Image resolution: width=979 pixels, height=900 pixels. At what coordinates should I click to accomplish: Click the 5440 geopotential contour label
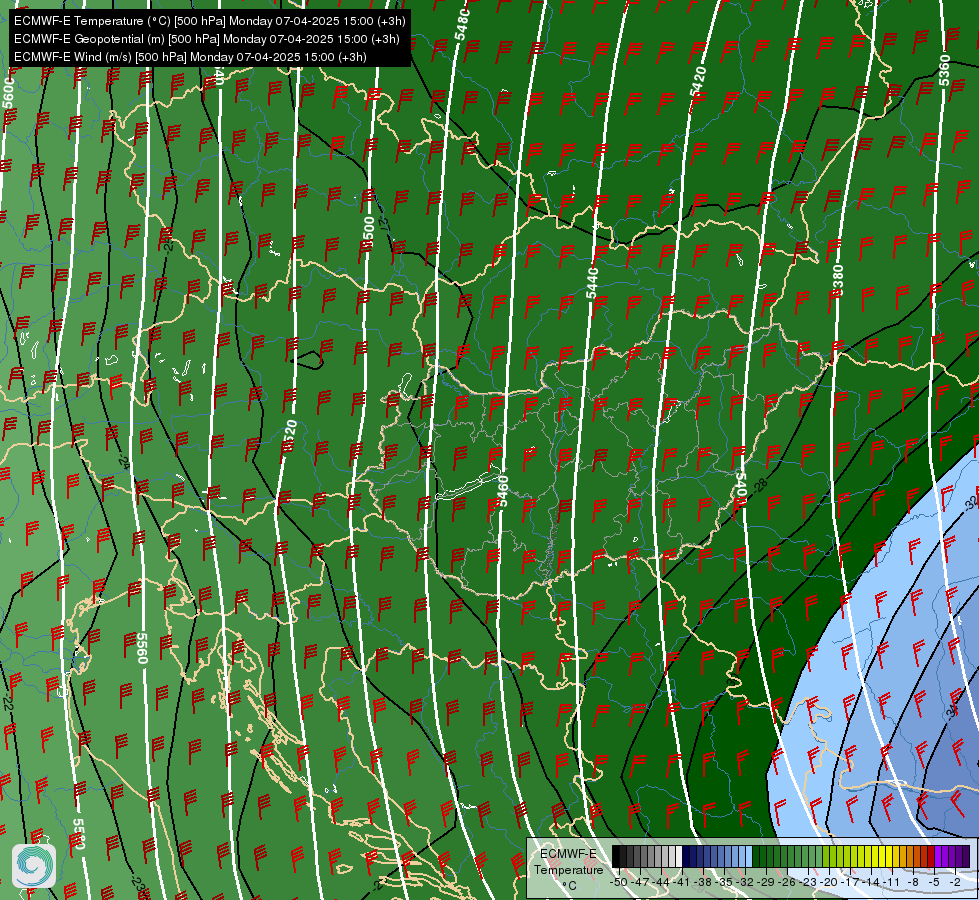592,283
